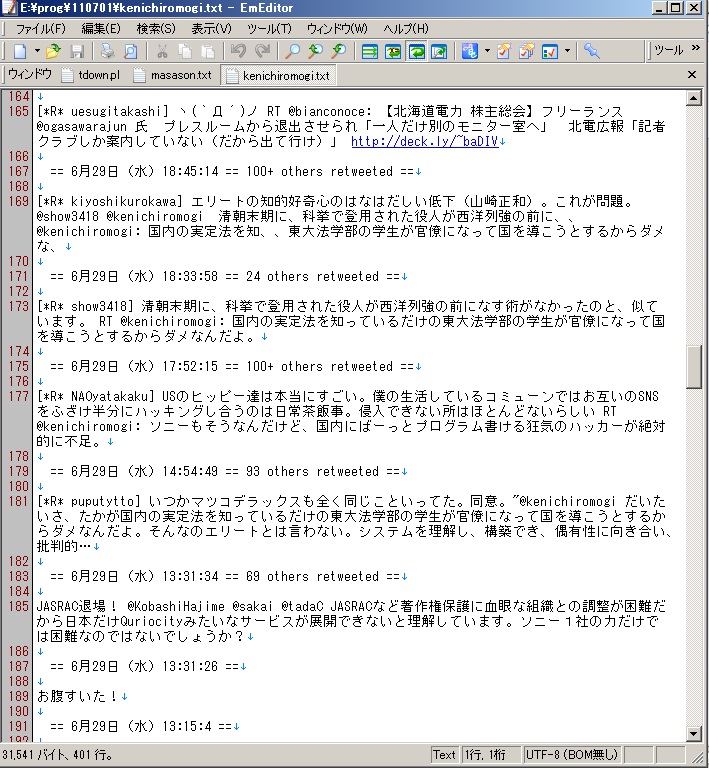Click line number 165 in the margin

pos(18,111)
